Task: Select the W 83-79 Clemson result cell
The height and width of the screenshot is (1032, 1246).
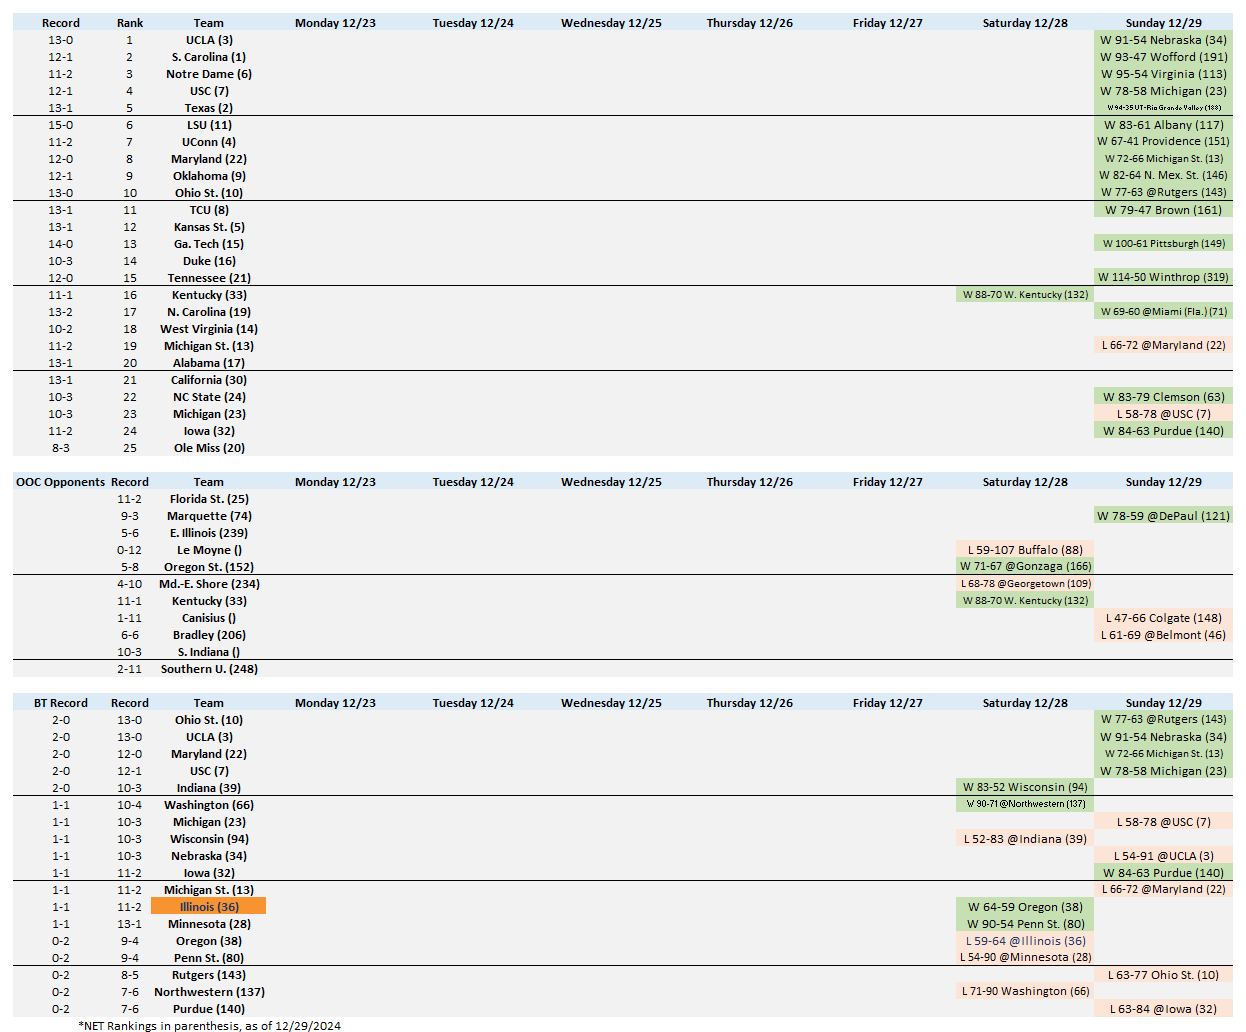Action: 1163,397
